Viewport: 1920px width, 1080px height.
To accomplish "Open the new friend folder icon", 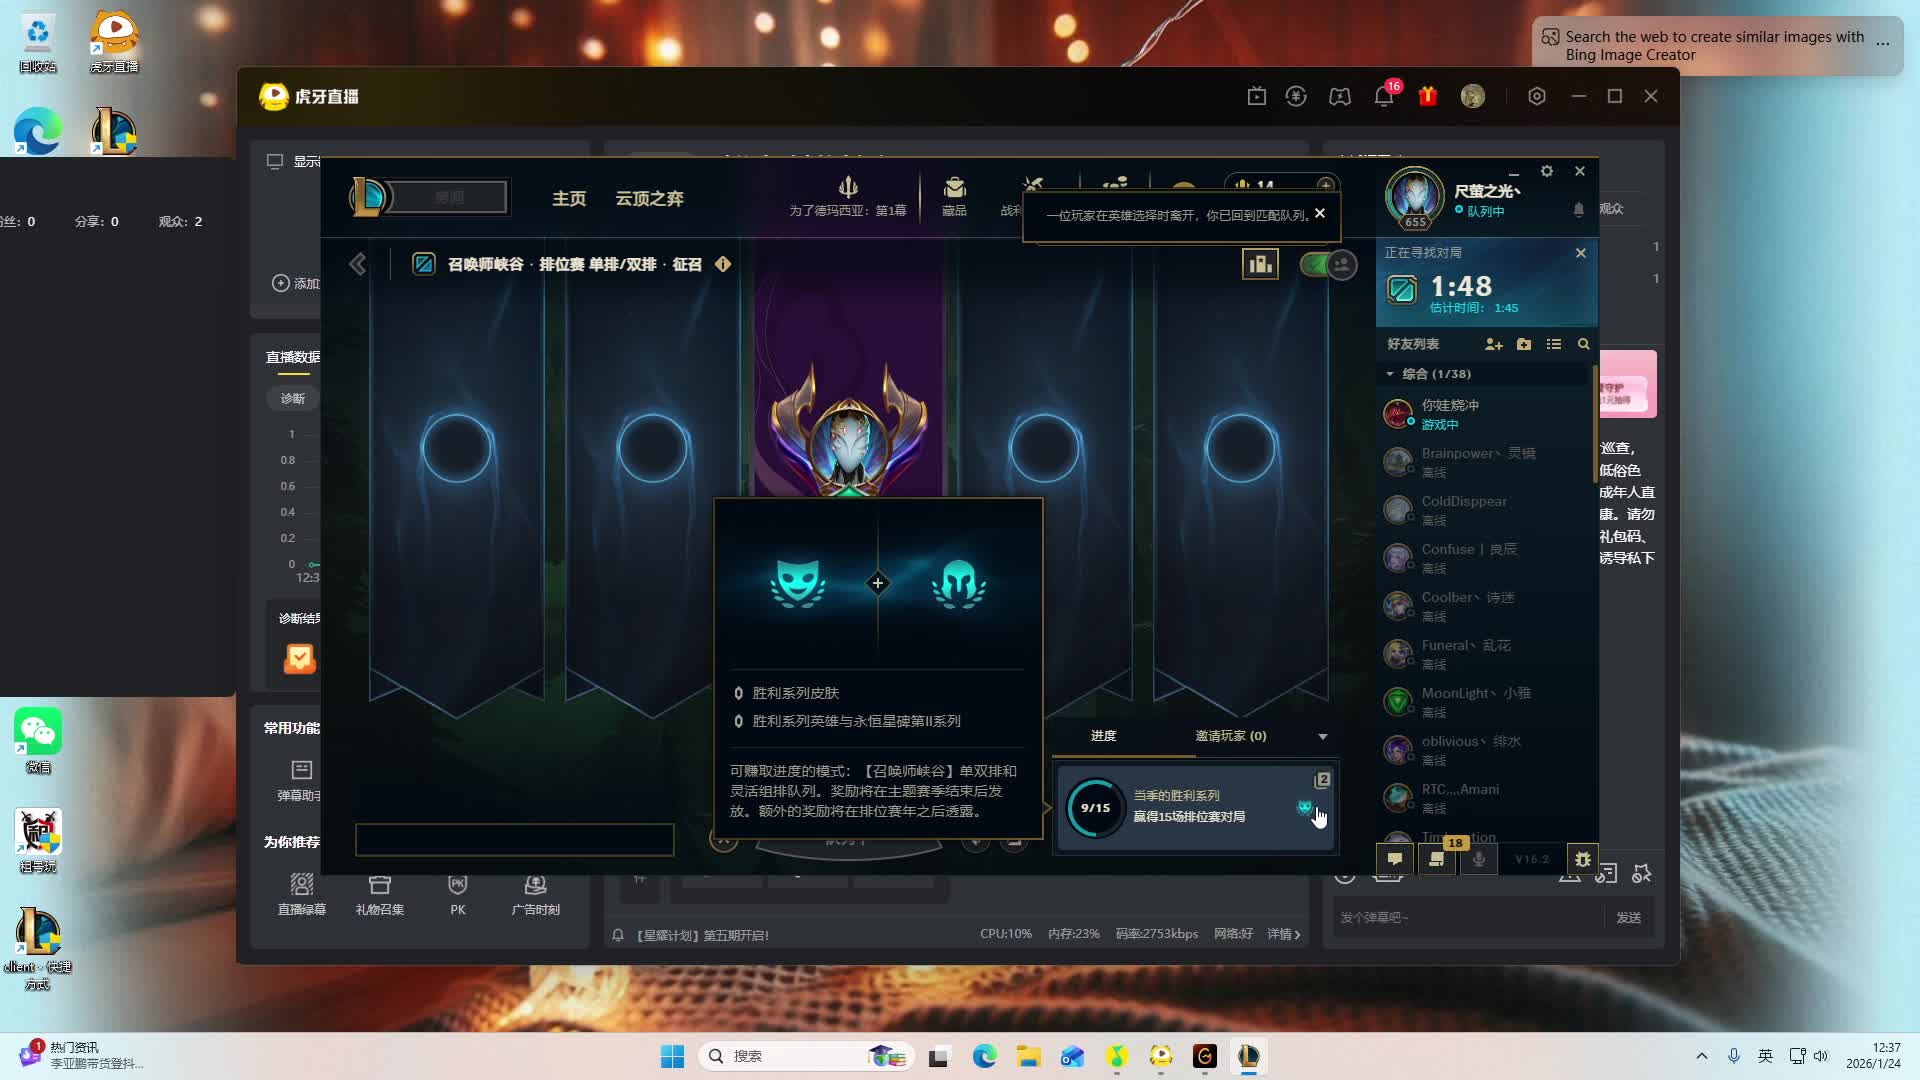I will click(x=1524, y=344).
